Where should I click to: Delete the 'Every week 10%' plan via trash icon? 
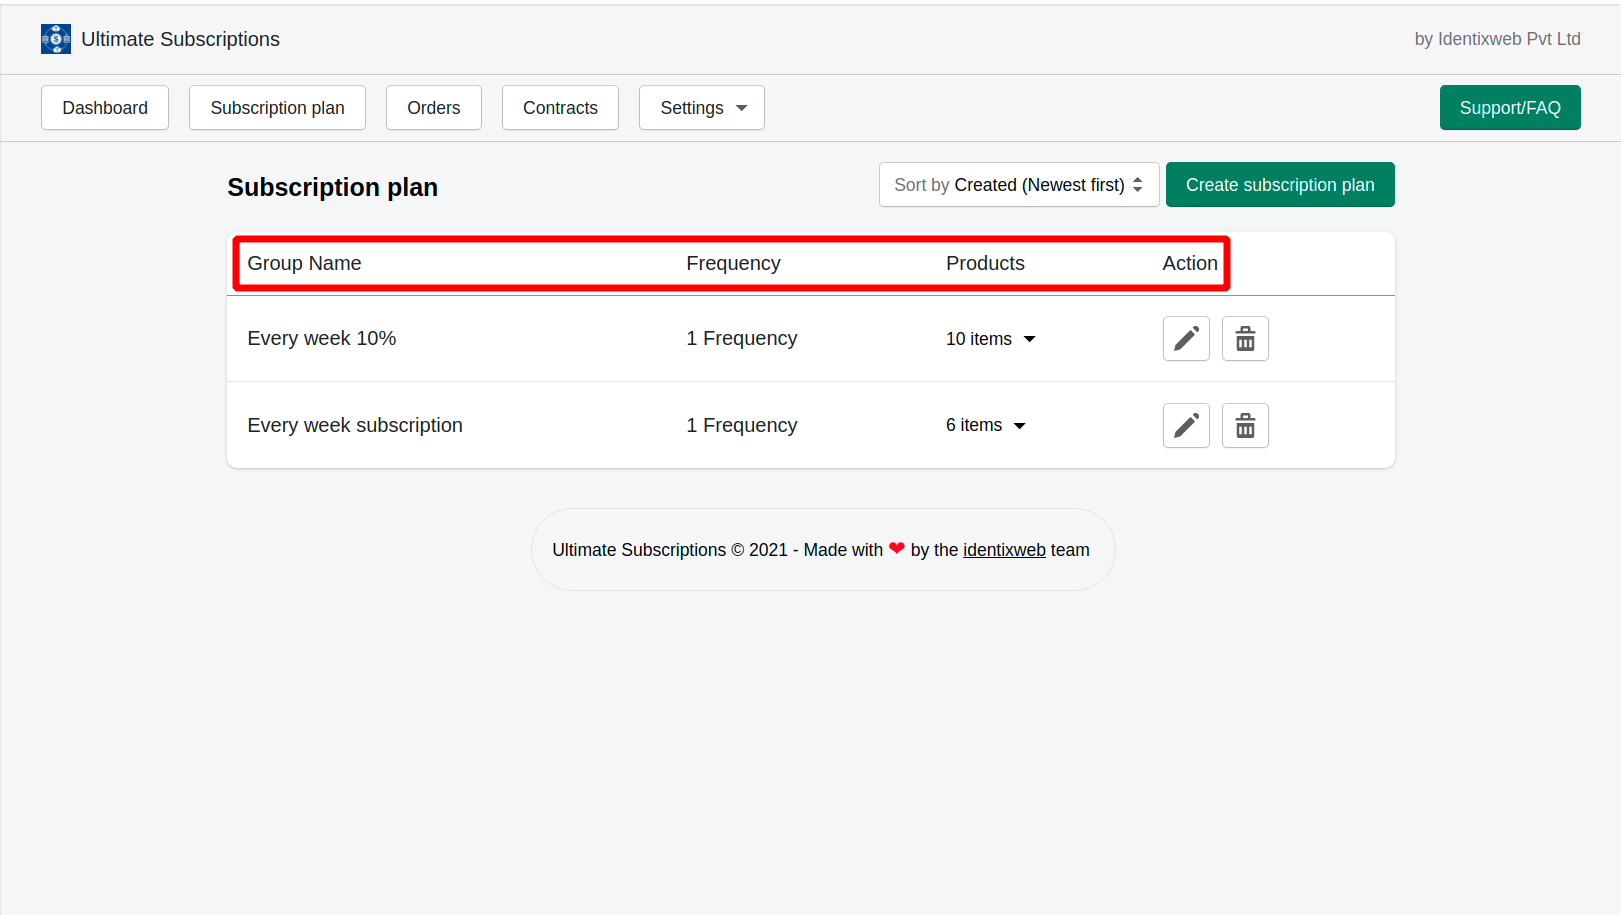coord(1245,338)
